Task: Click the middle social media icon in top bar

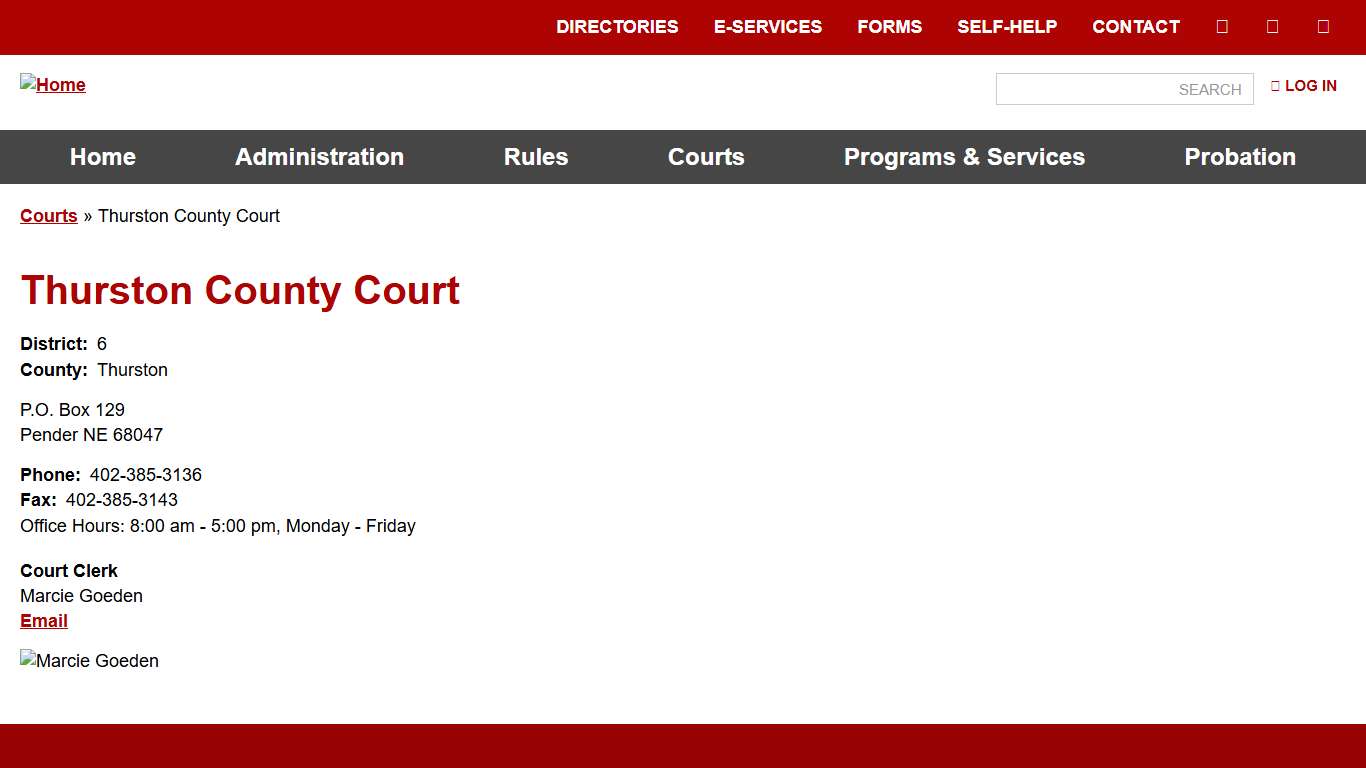Action: [x=1272, y=26]
